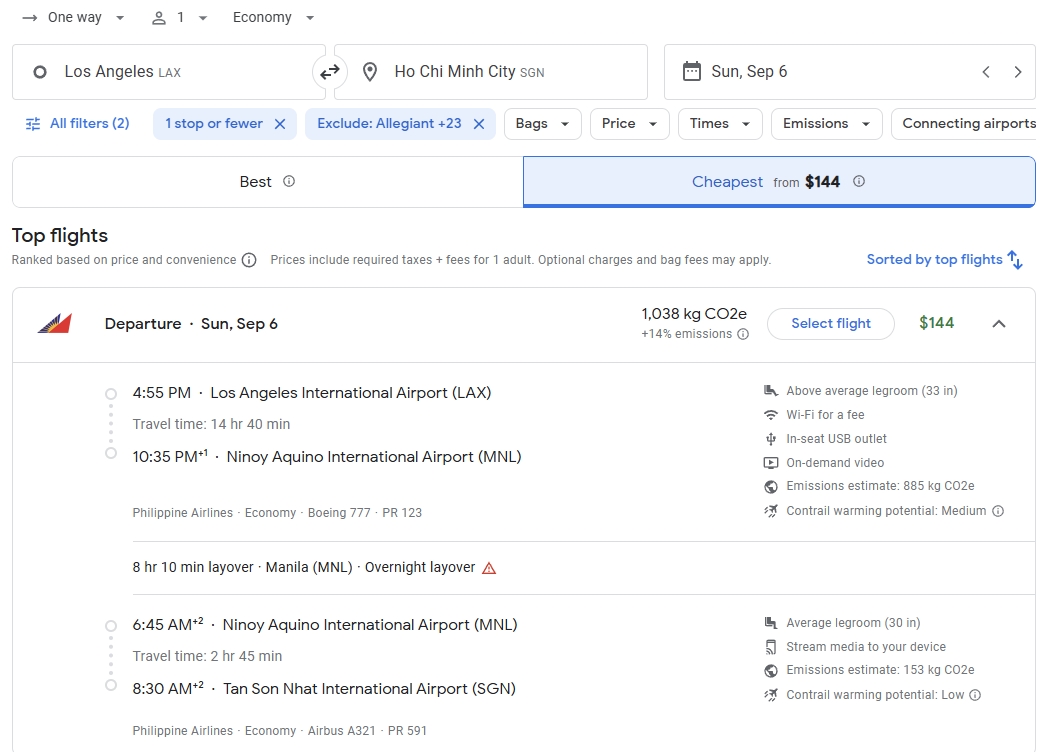Open the Connecting airports filter
The image size is (1044, 752).
pos(964,124)
